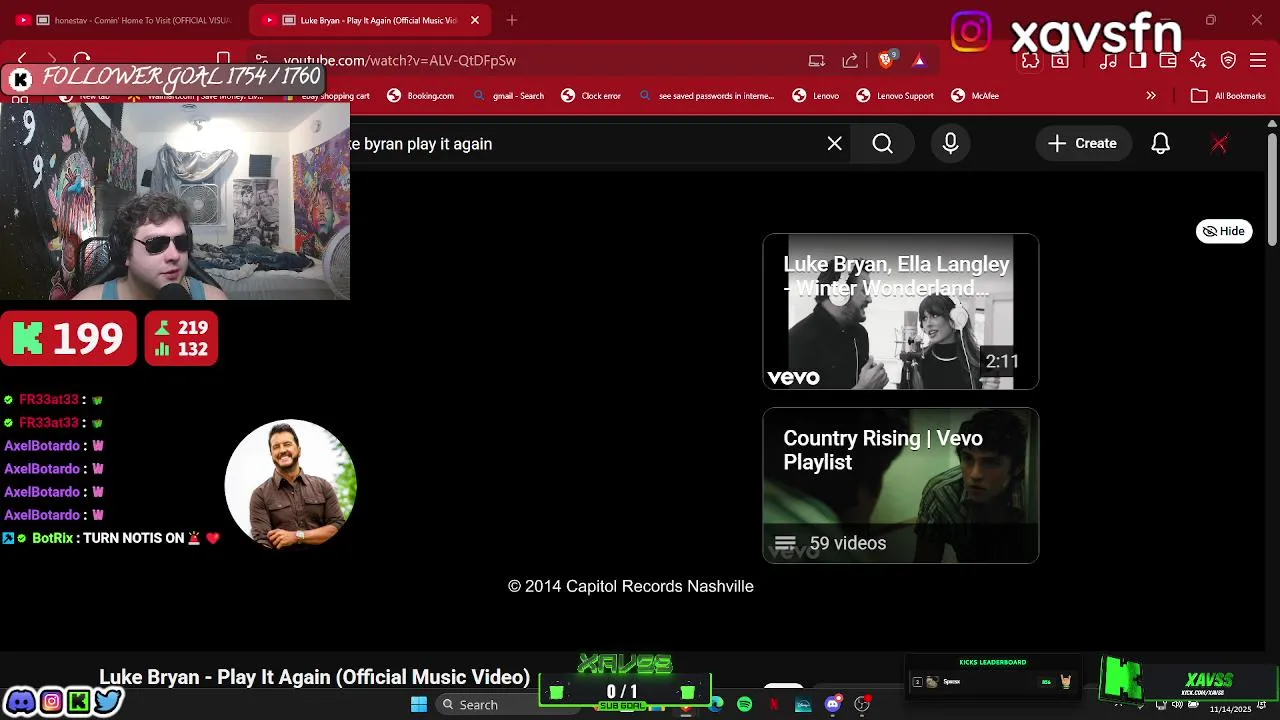
Task: Open the browser hamburger menu
Action: [x=1259, y=60]
